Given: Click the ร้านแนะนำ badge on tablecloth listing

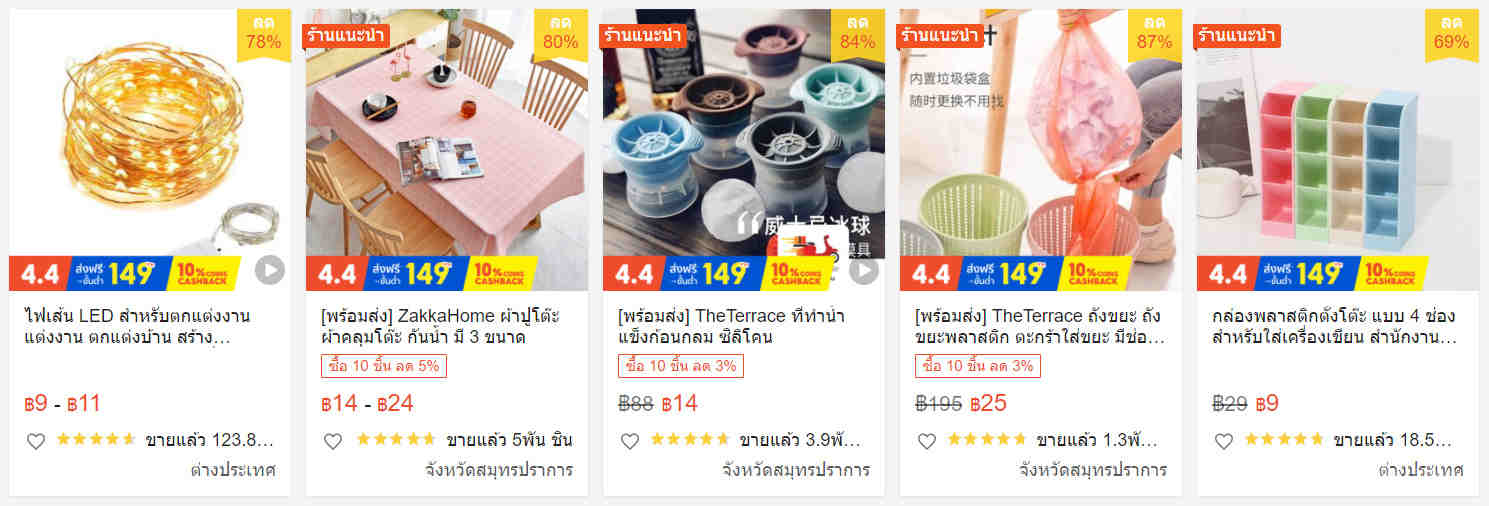Looking at the screenshot, I should (346, 36).
